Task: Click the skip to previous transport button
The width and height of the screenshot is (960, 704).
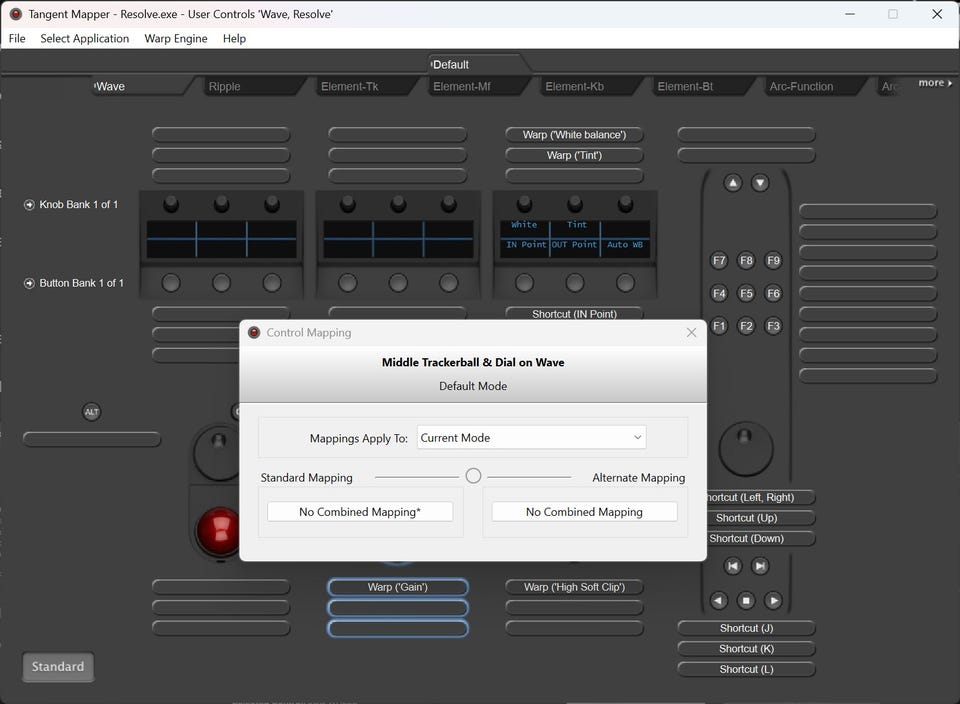Action: click(x=733, y=566)
